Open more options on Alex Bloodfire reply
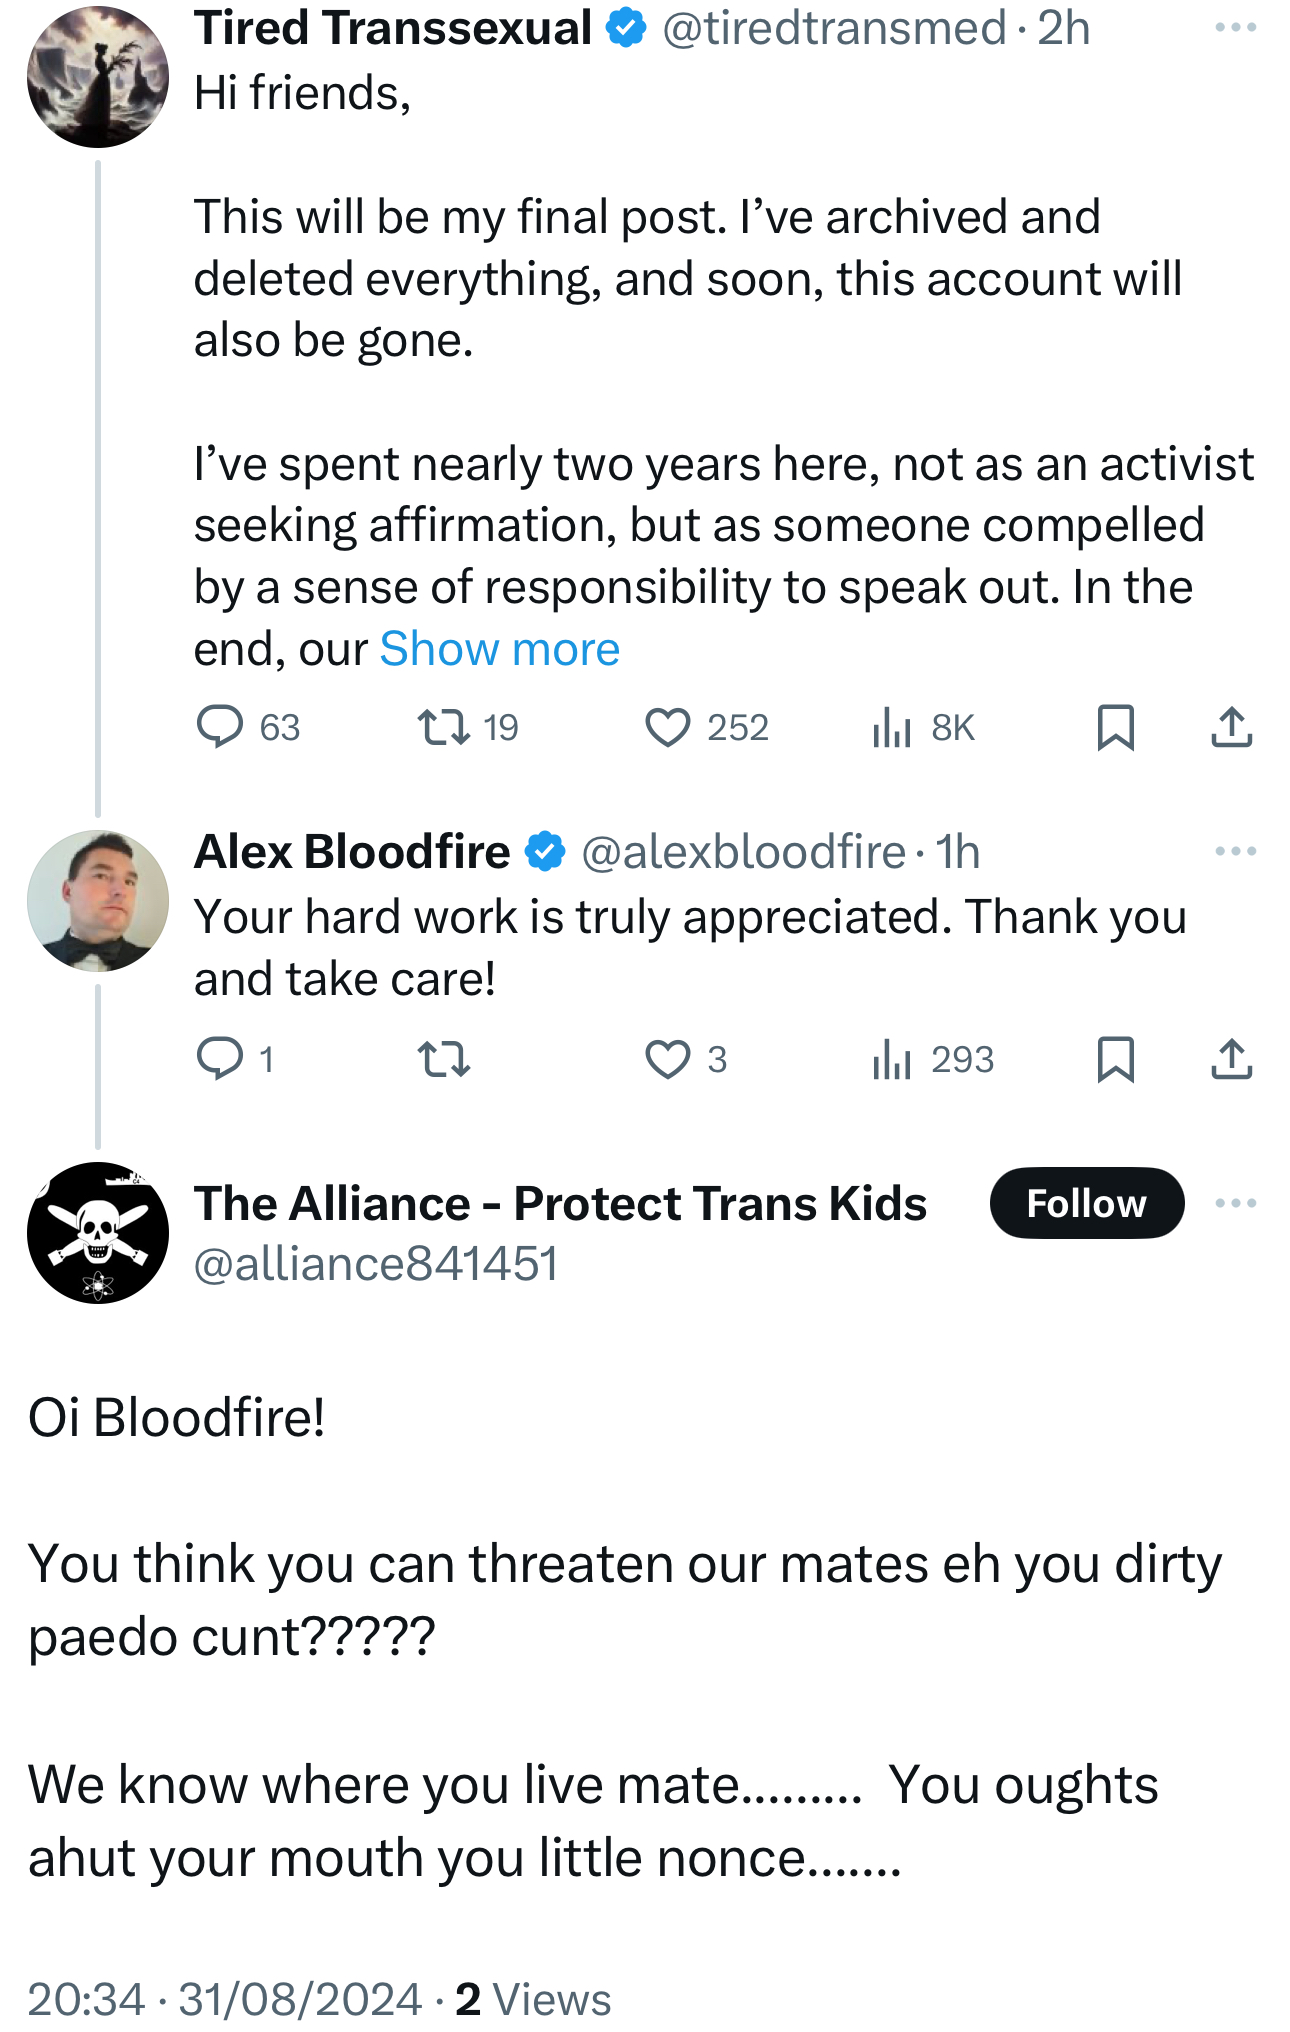 tap(1235, 852)
